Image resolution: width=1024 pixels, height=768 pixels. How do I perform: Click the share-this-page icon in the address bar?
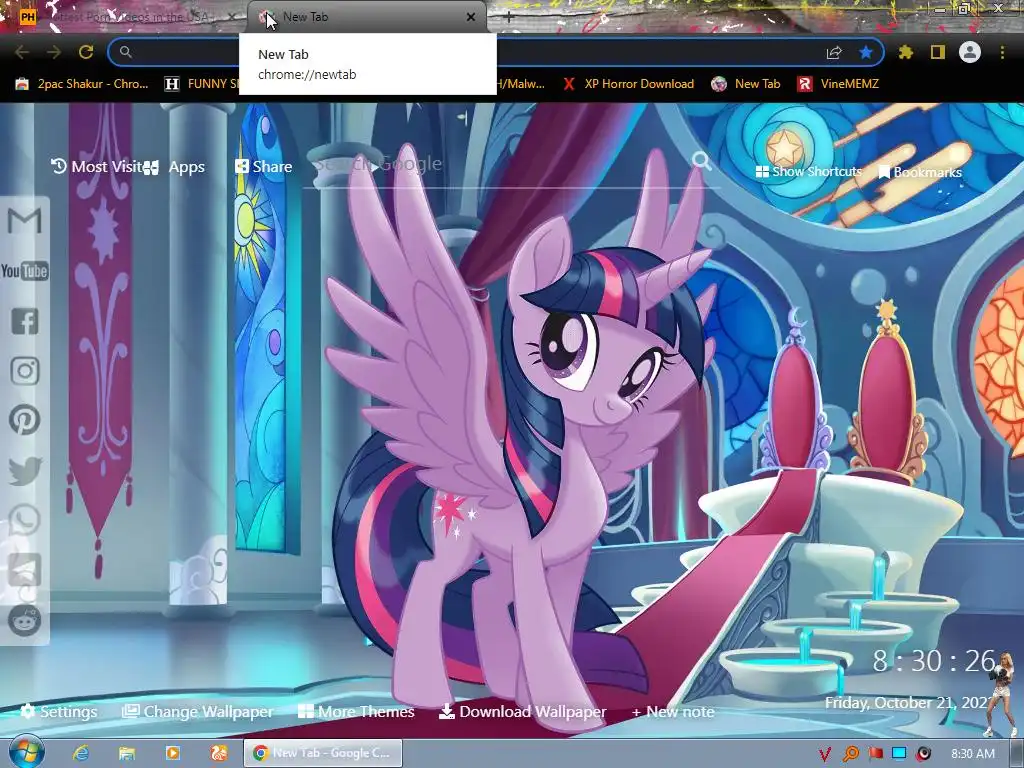[x=834, y=52]
